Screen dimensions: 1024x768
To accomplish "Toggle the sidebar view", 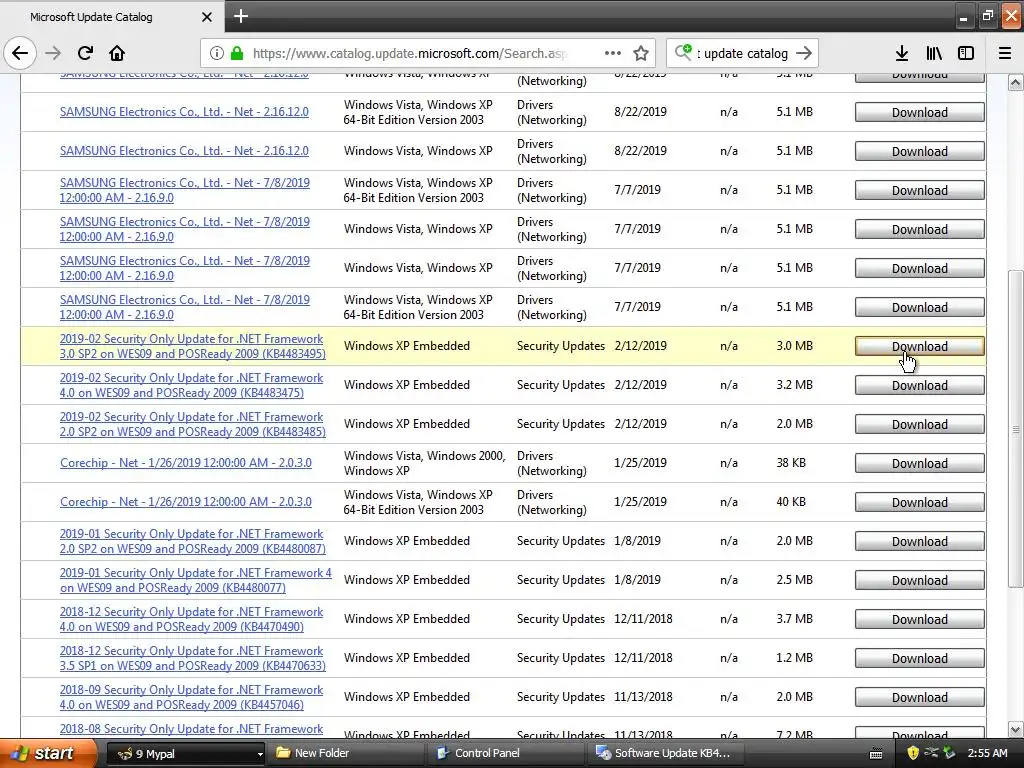I will 966,53.
